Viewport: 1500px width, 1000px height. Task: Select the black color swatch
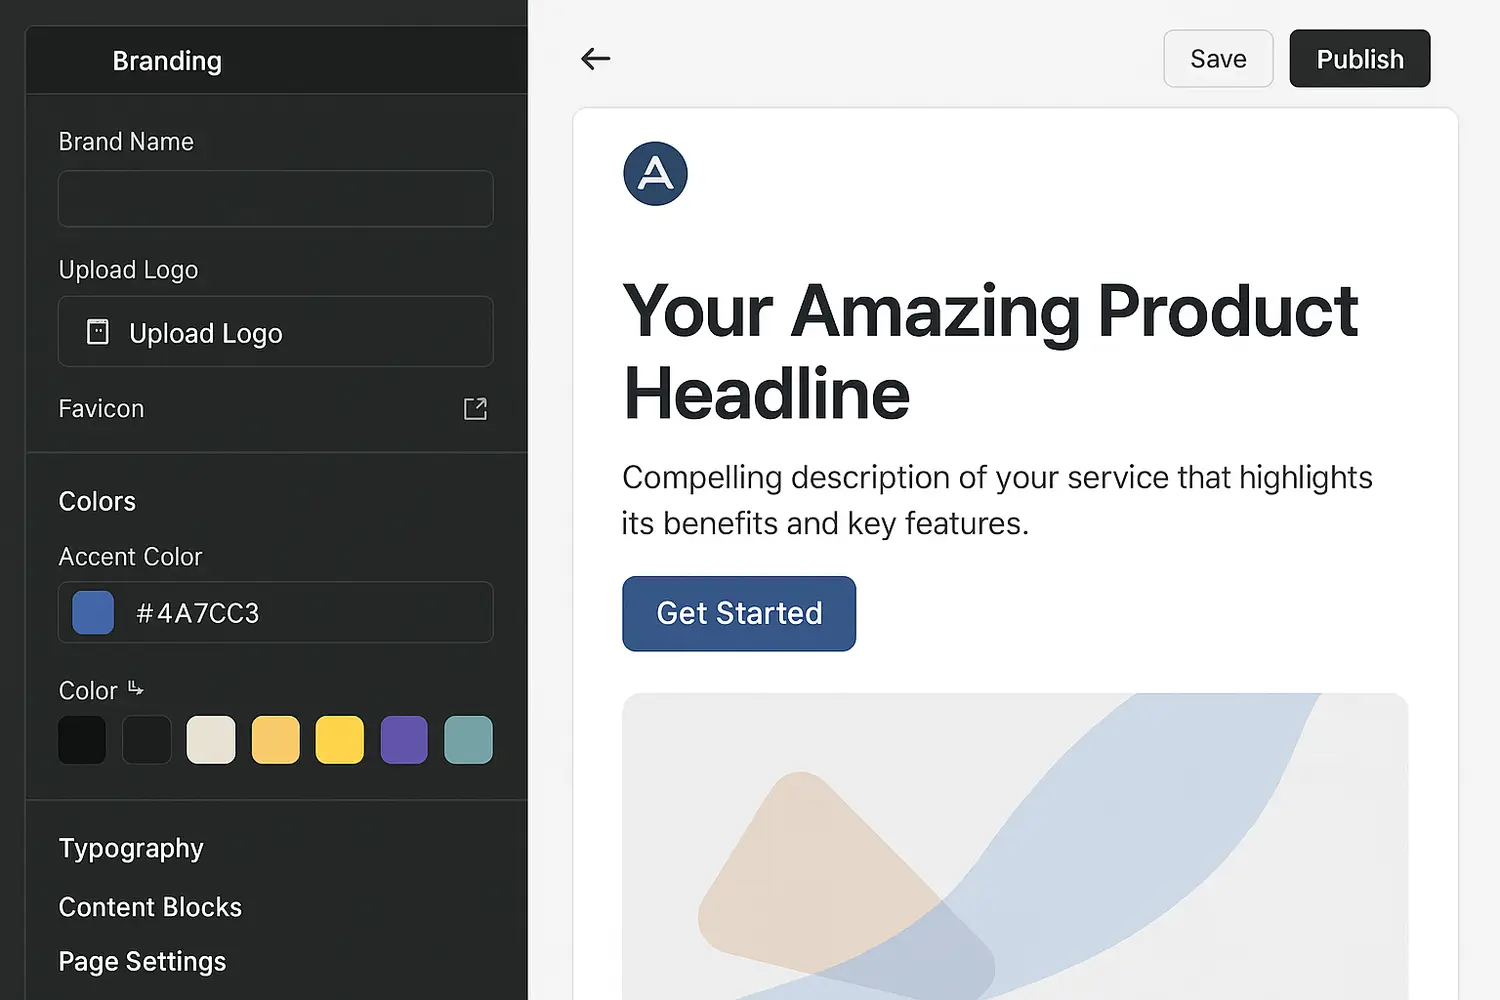click(82, 740)
